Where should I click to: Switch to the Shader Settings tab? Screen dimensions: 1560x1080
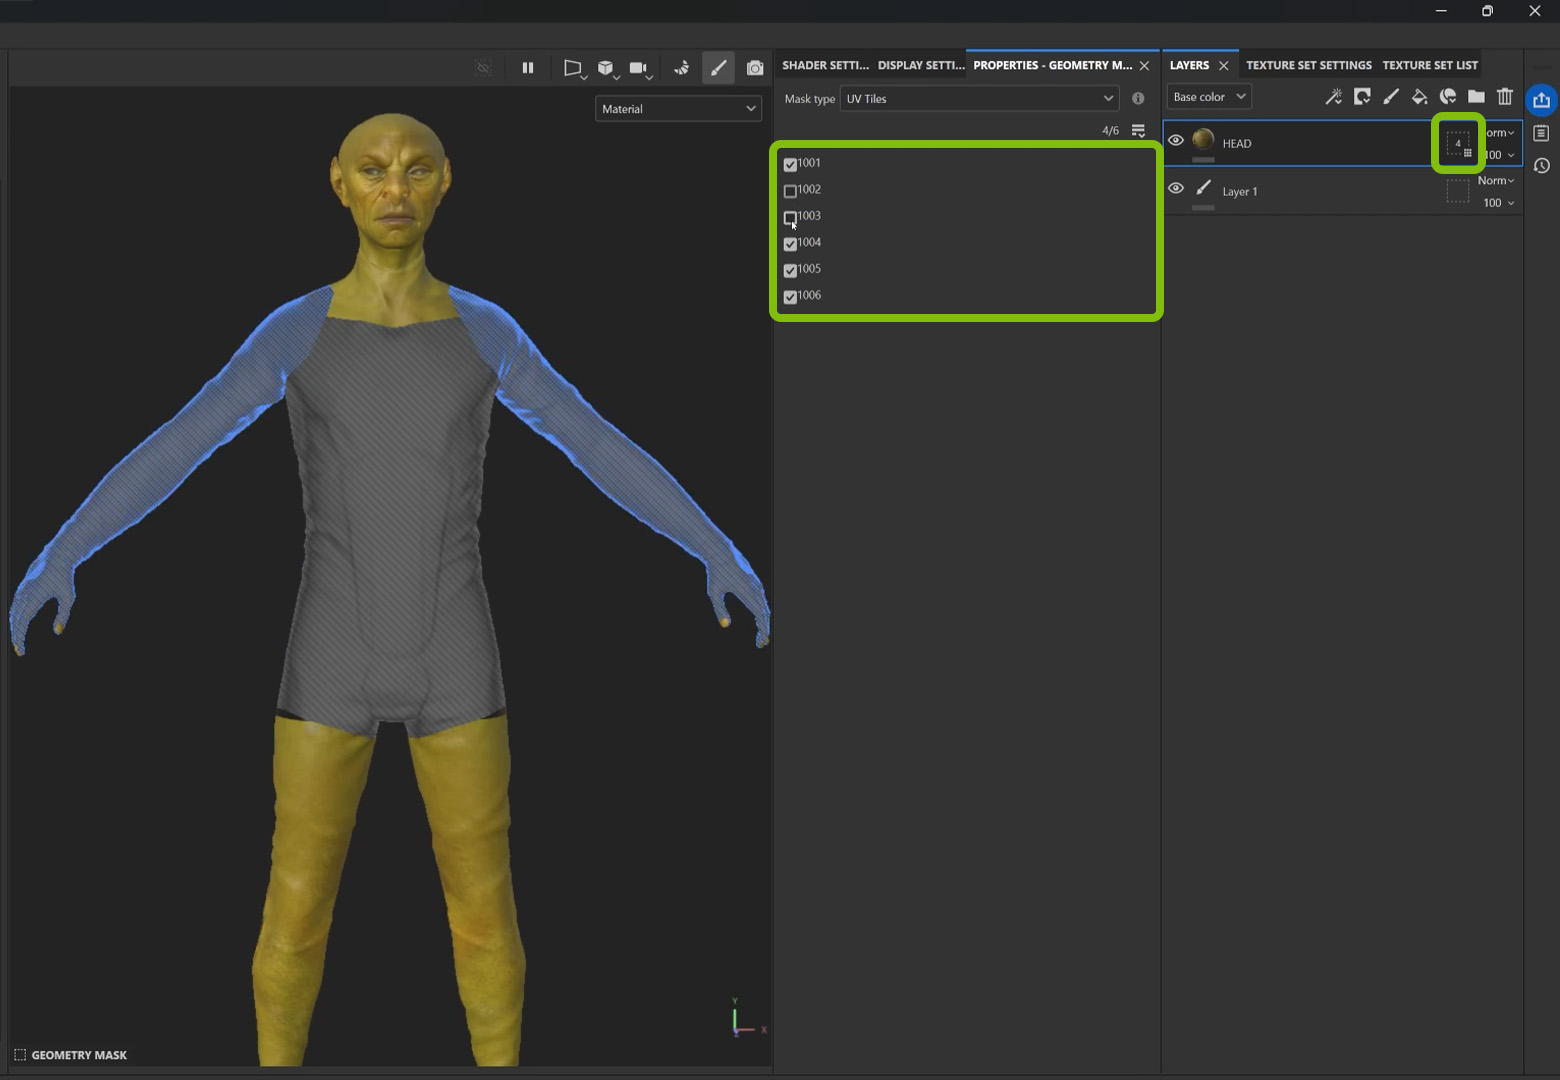(x=824, y=65)
